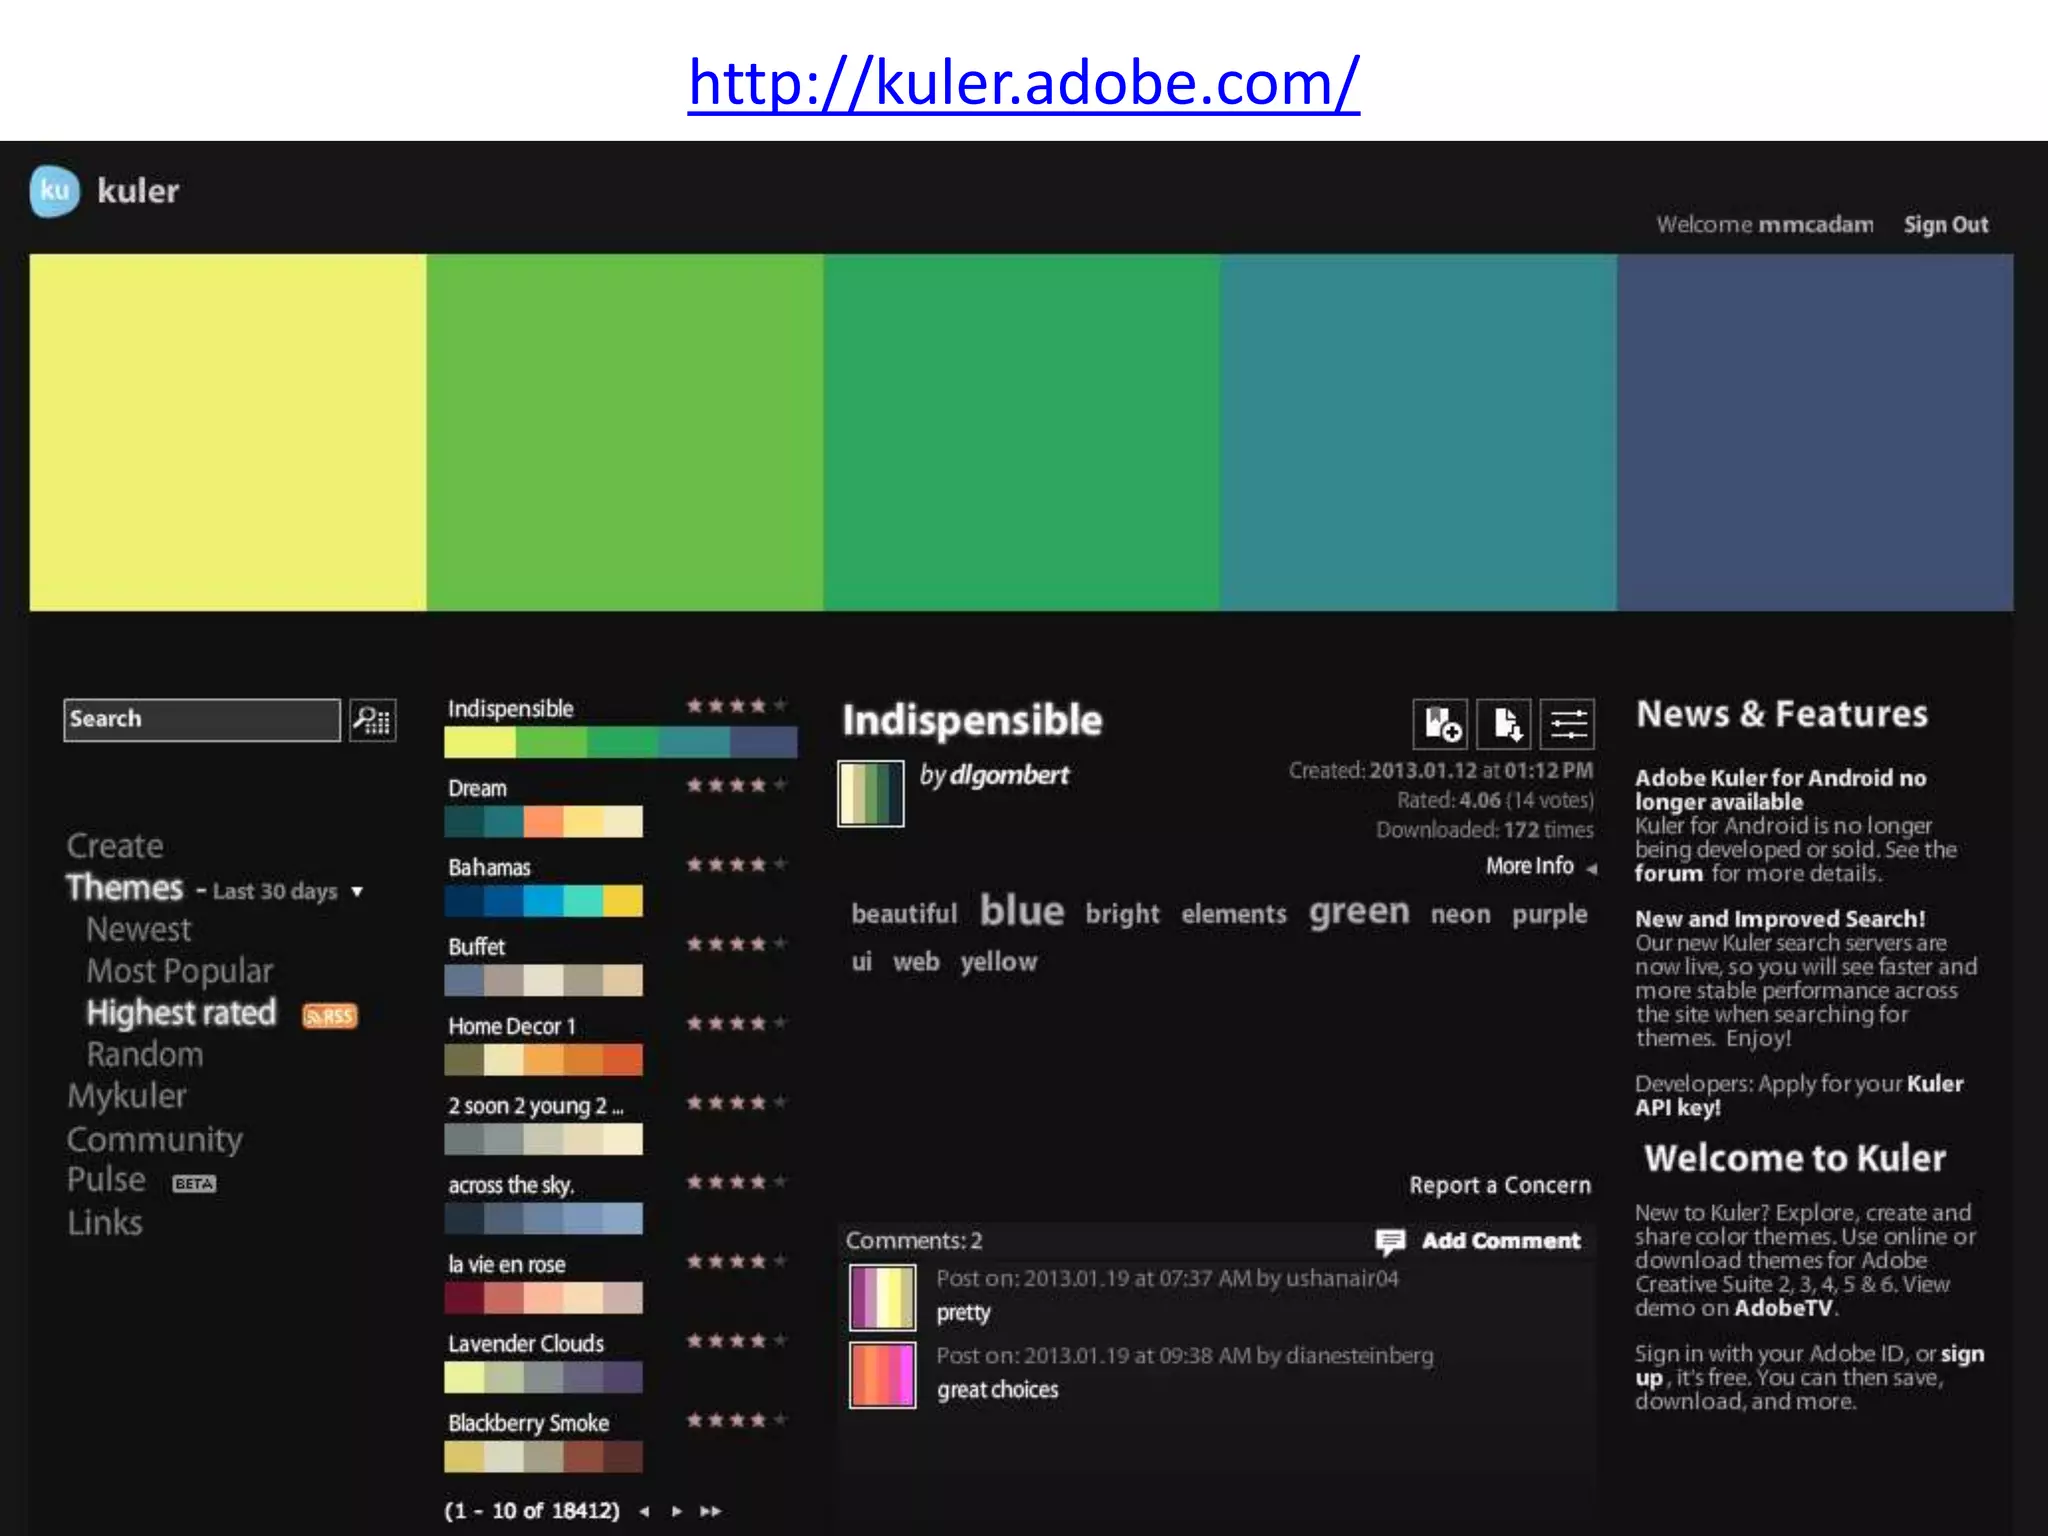The image size is (2048, 1536).
Task: Collapse More Info arrow
Action: [1591, 868]
